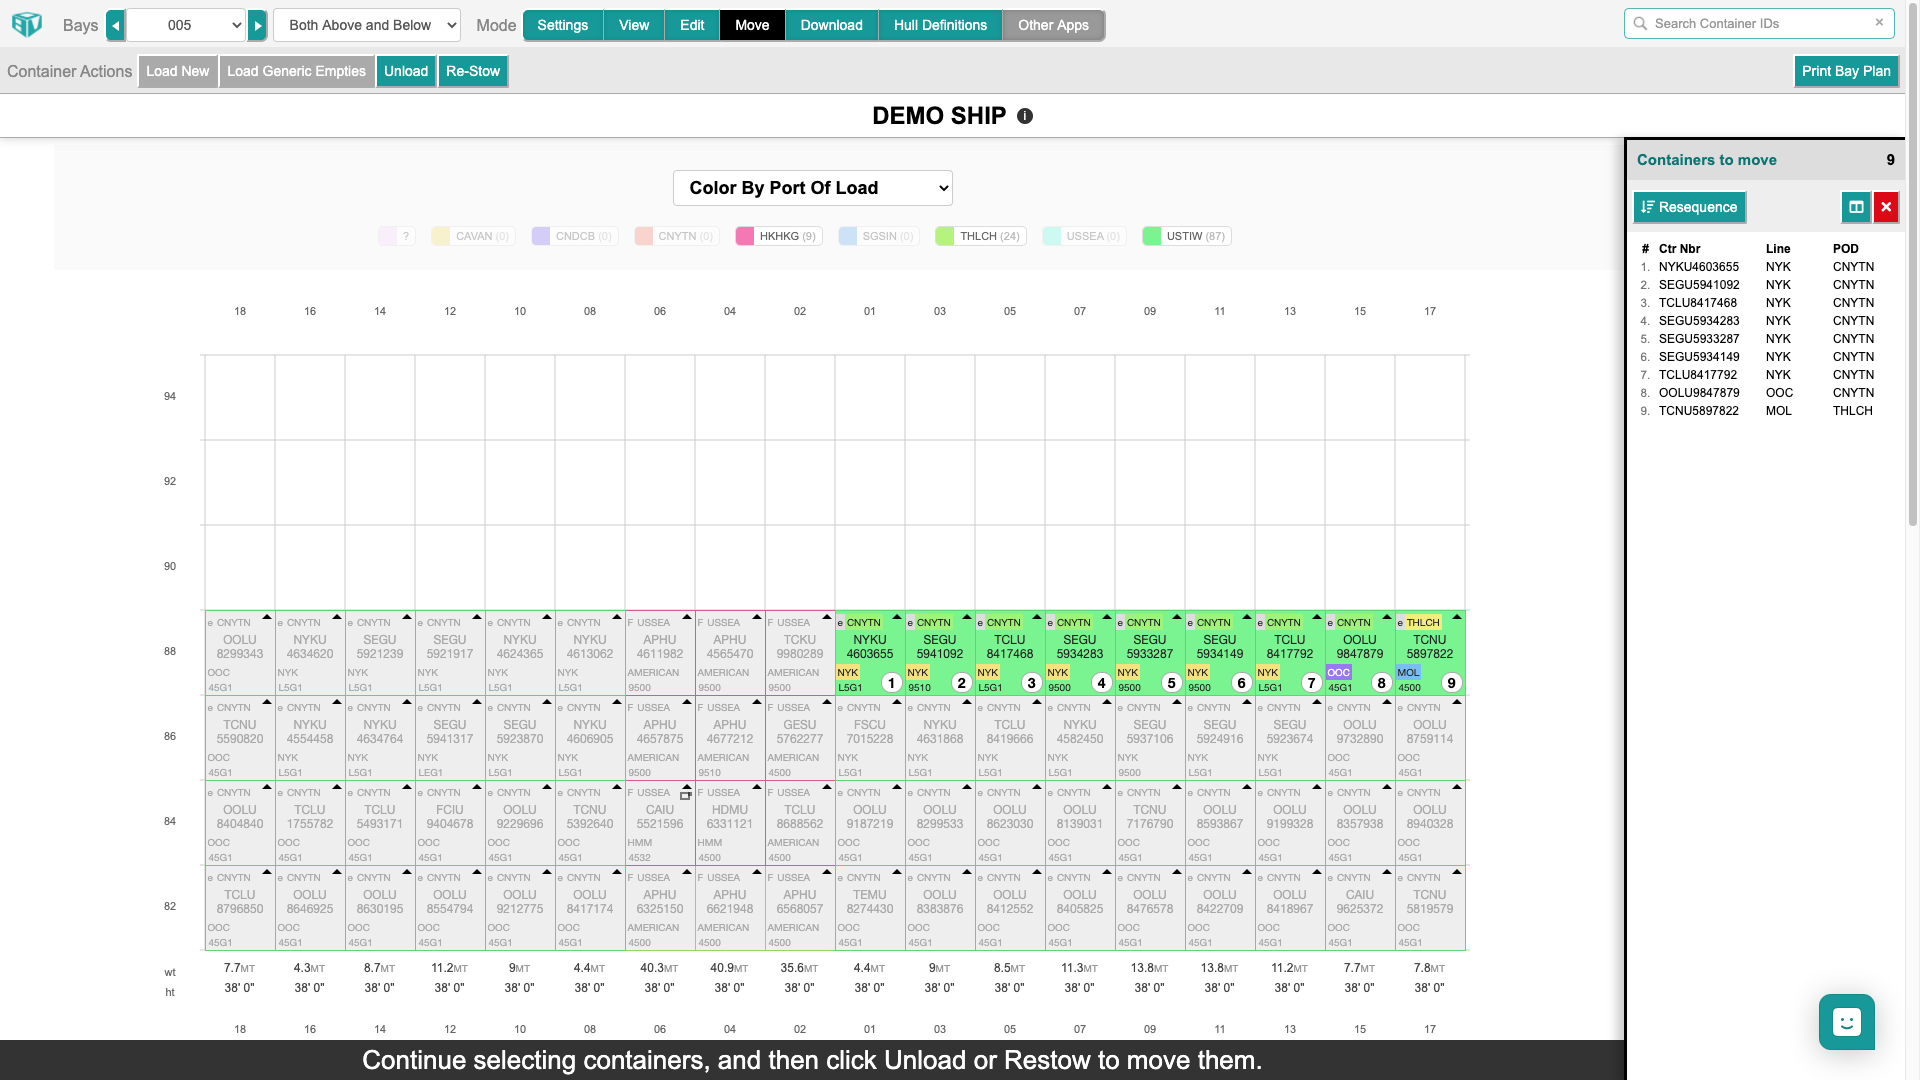Expand the Color By Port Of Load dropdown
1920x1080 pixels.
812,188
